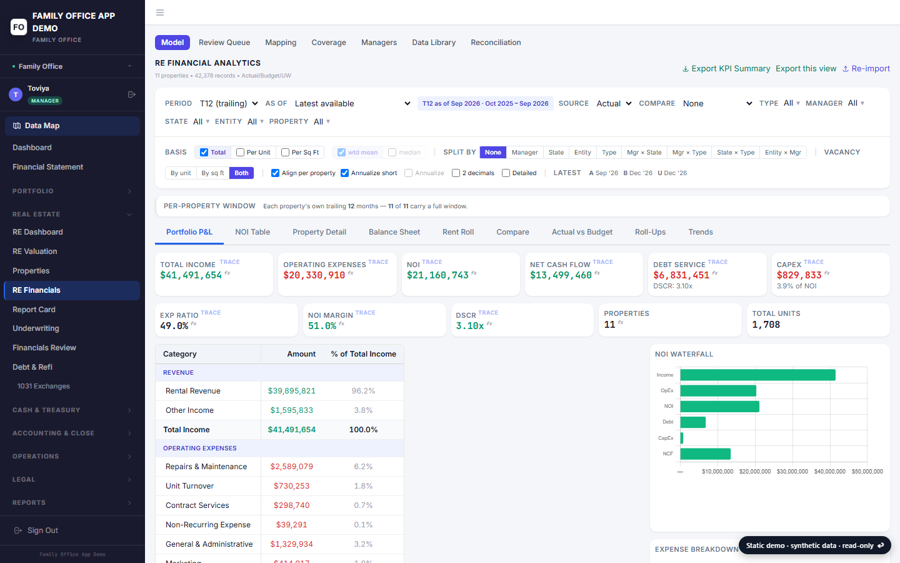
Task: Open the State All dropdown
Action: (x=201, y=122)
